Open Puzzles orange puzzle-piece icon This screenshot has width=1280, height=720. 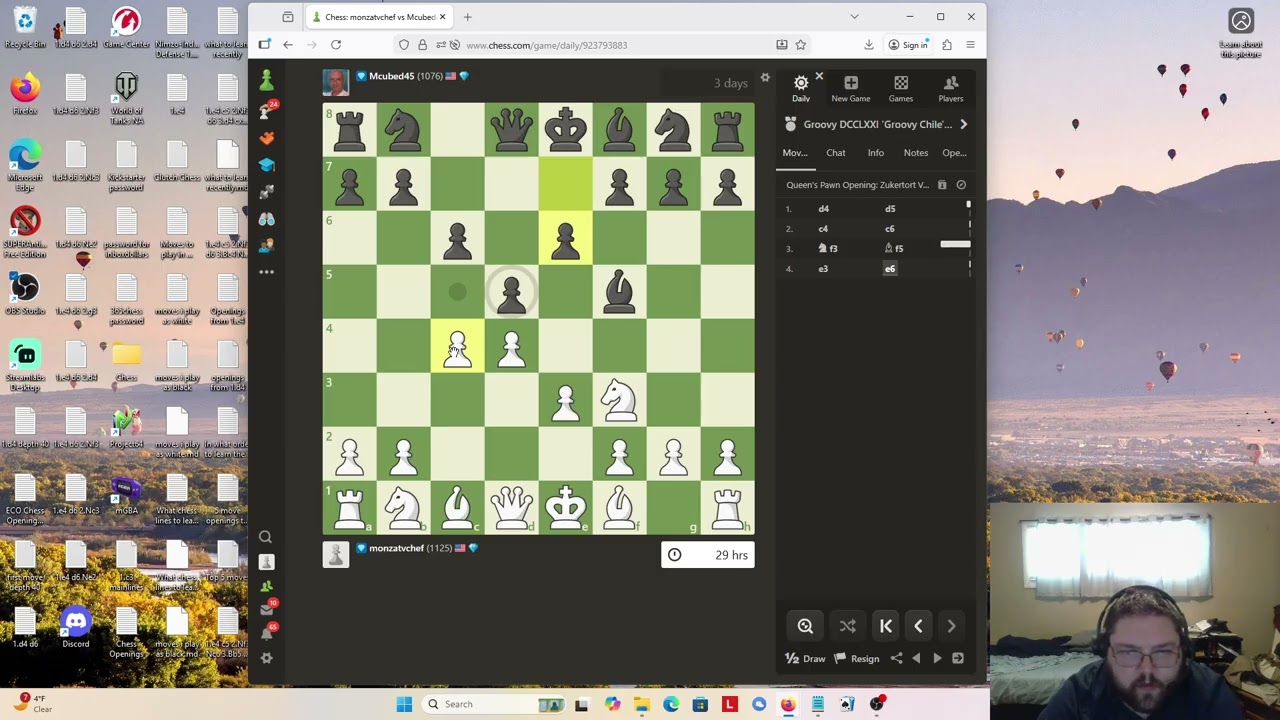[266, 138]
